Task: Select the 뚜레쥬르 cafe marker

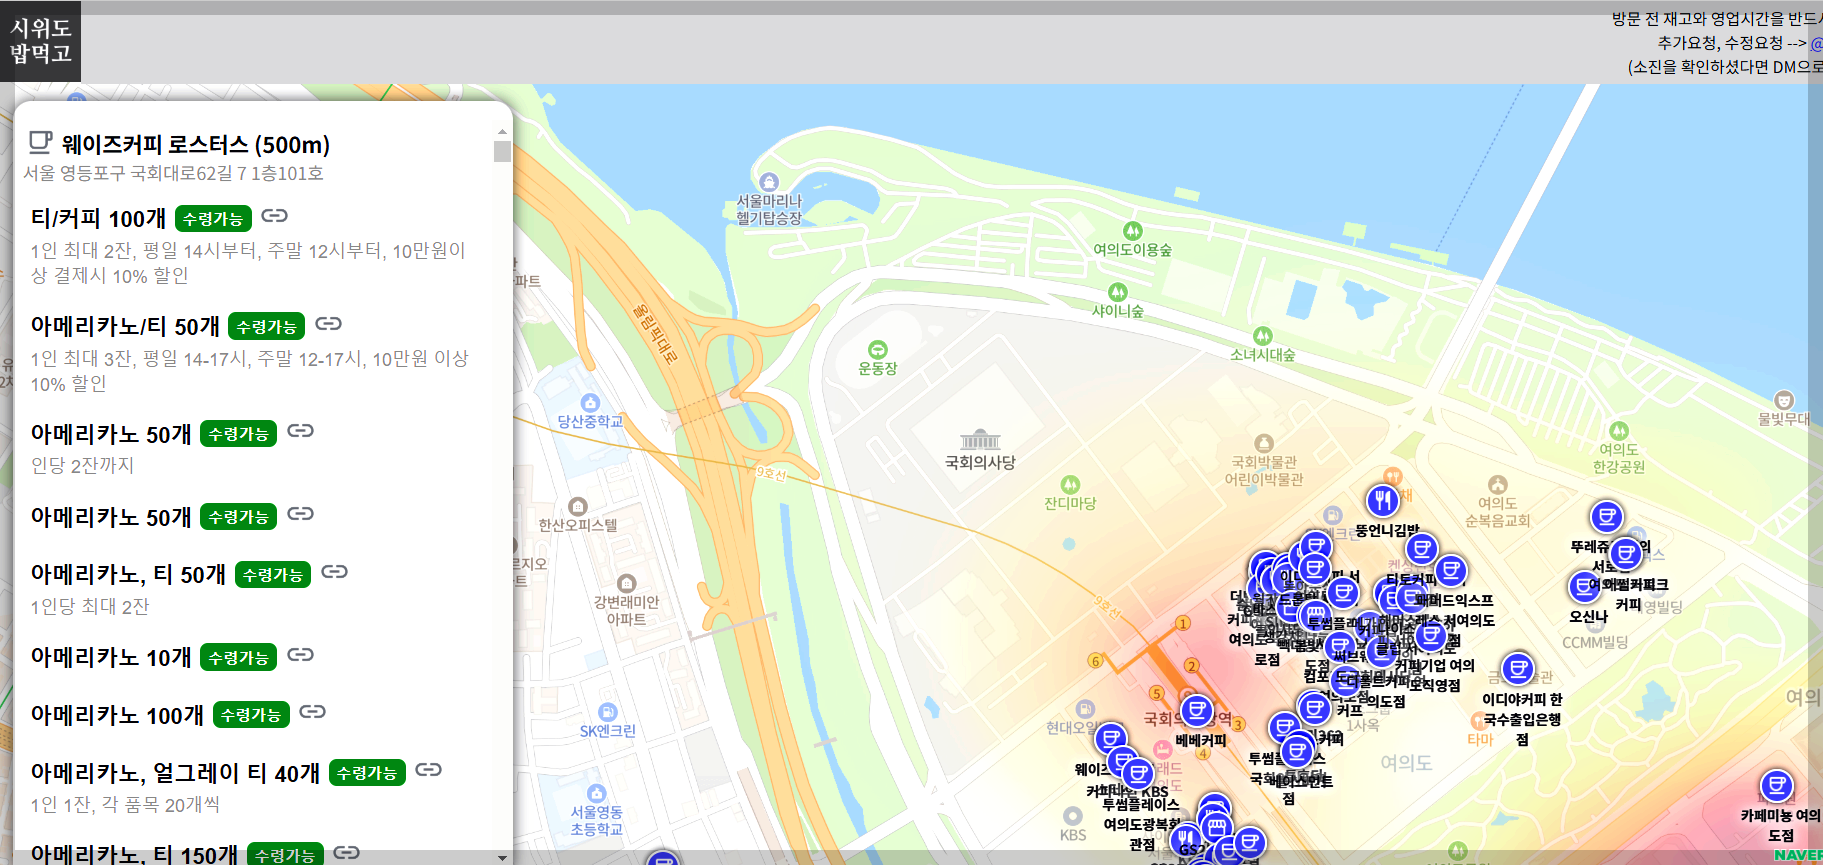Action: click(1607, 518)
